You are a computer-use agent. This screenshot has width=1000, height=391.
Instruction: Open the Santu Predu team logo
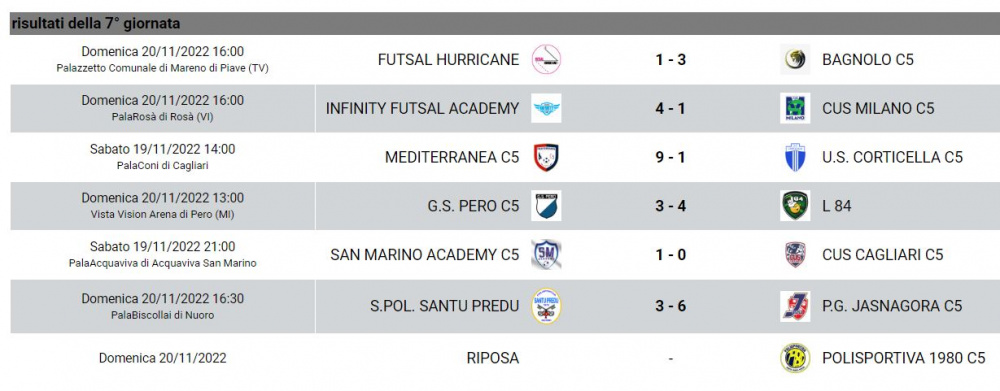click(546, 306)
